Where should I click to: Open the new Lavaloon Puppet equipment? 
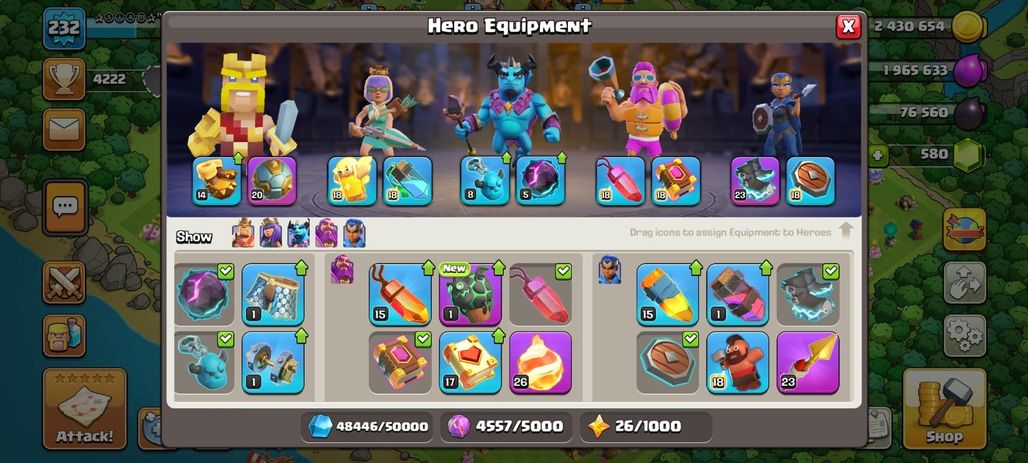(470, 294)
